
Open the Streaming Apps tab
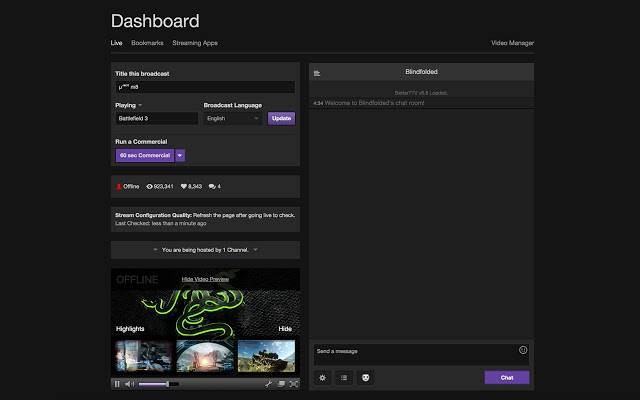coord(195,43)
